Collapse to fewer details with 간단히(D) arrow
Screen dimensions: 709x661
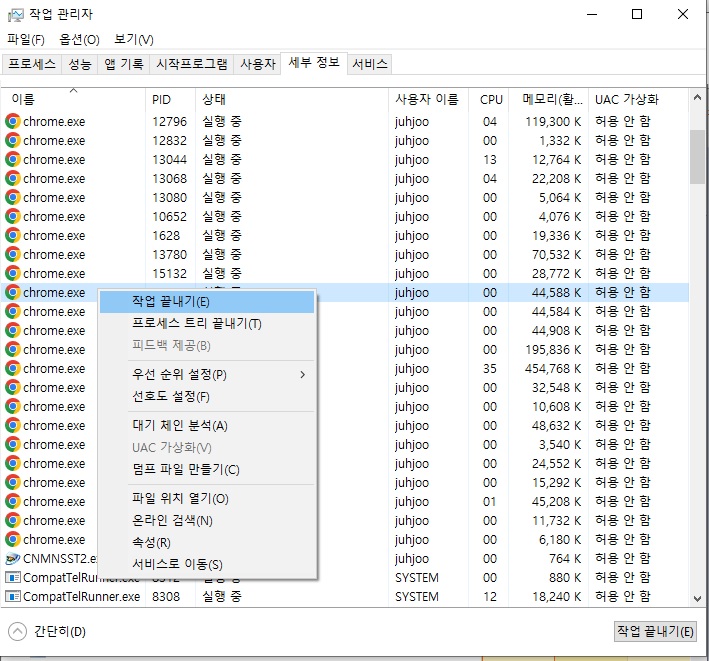[x=17, y=631]
